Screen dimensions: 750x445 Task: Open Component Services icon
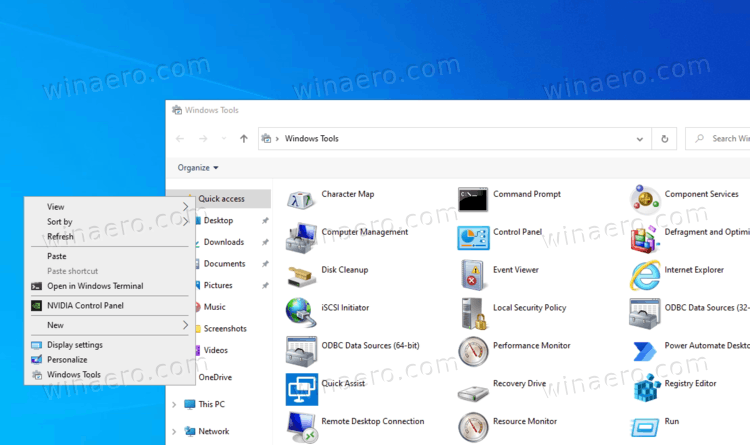point(644,200)
